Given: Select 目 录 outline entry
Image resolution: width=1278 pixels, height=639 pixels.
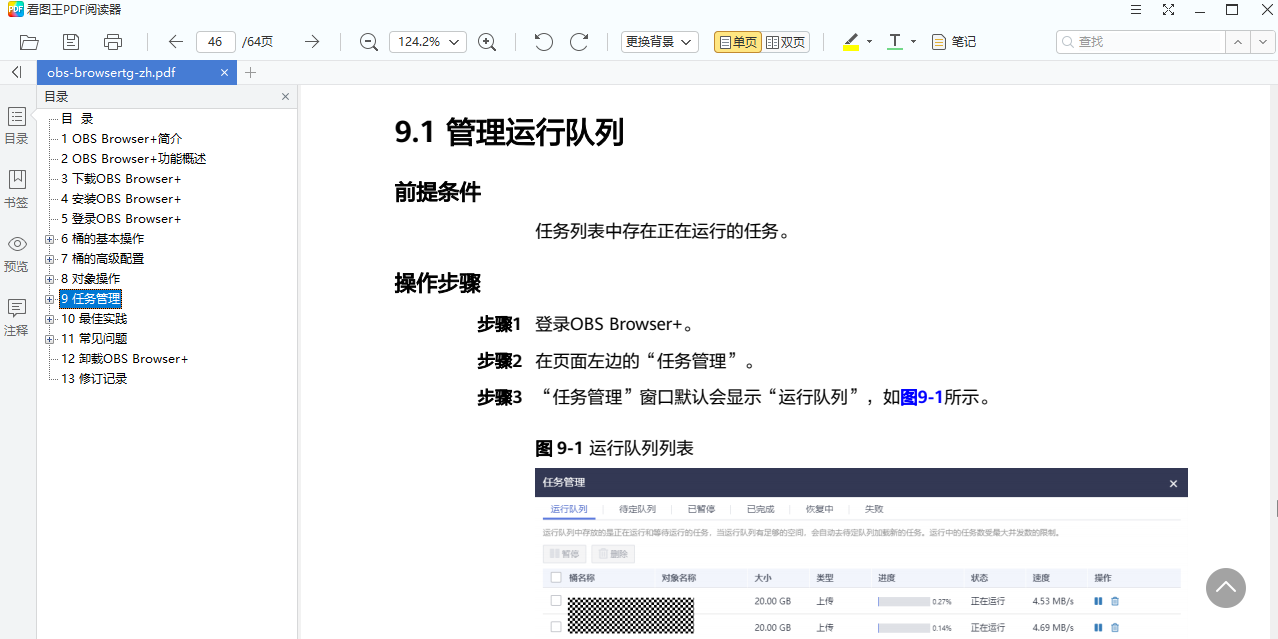Looking at the screenshot, I should tap(77, 119).
